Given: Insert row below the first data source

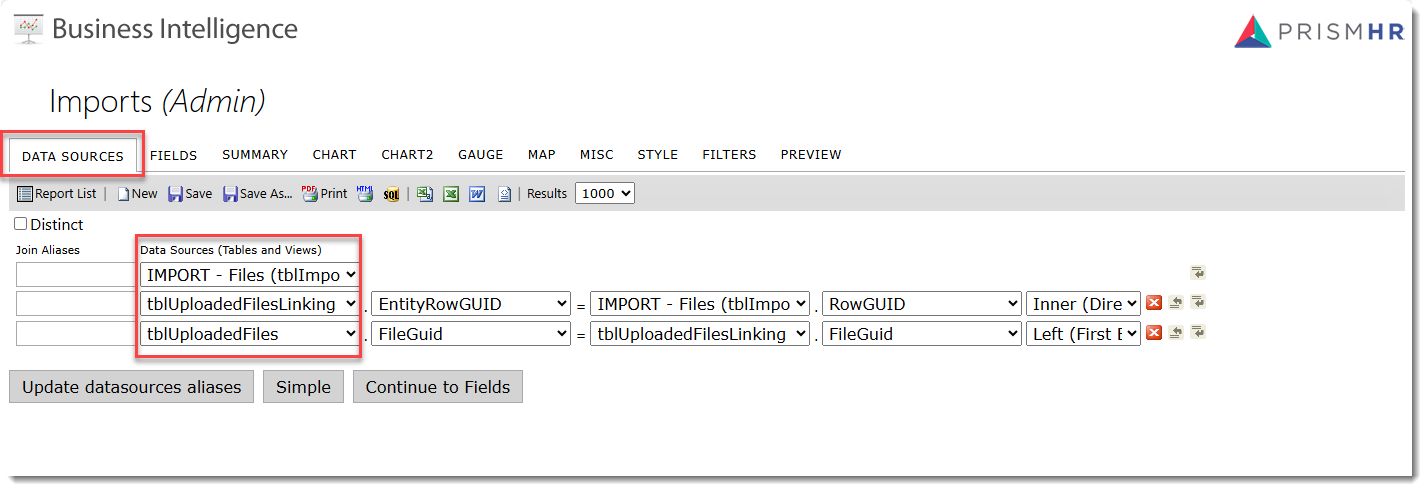Looking at the screenshot, I should pyautogui.click(x=1197, y=273).
